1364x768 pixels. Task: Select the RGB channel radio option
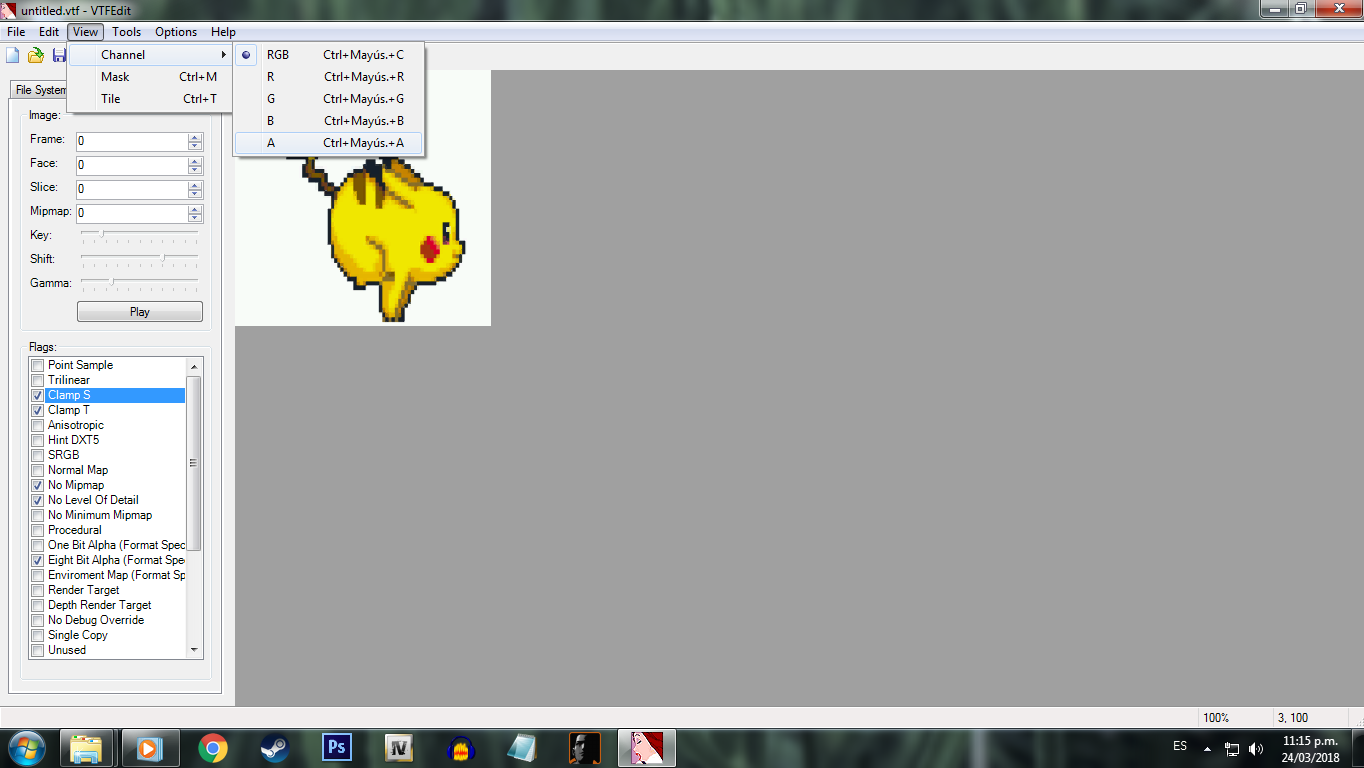click(329, 55)
